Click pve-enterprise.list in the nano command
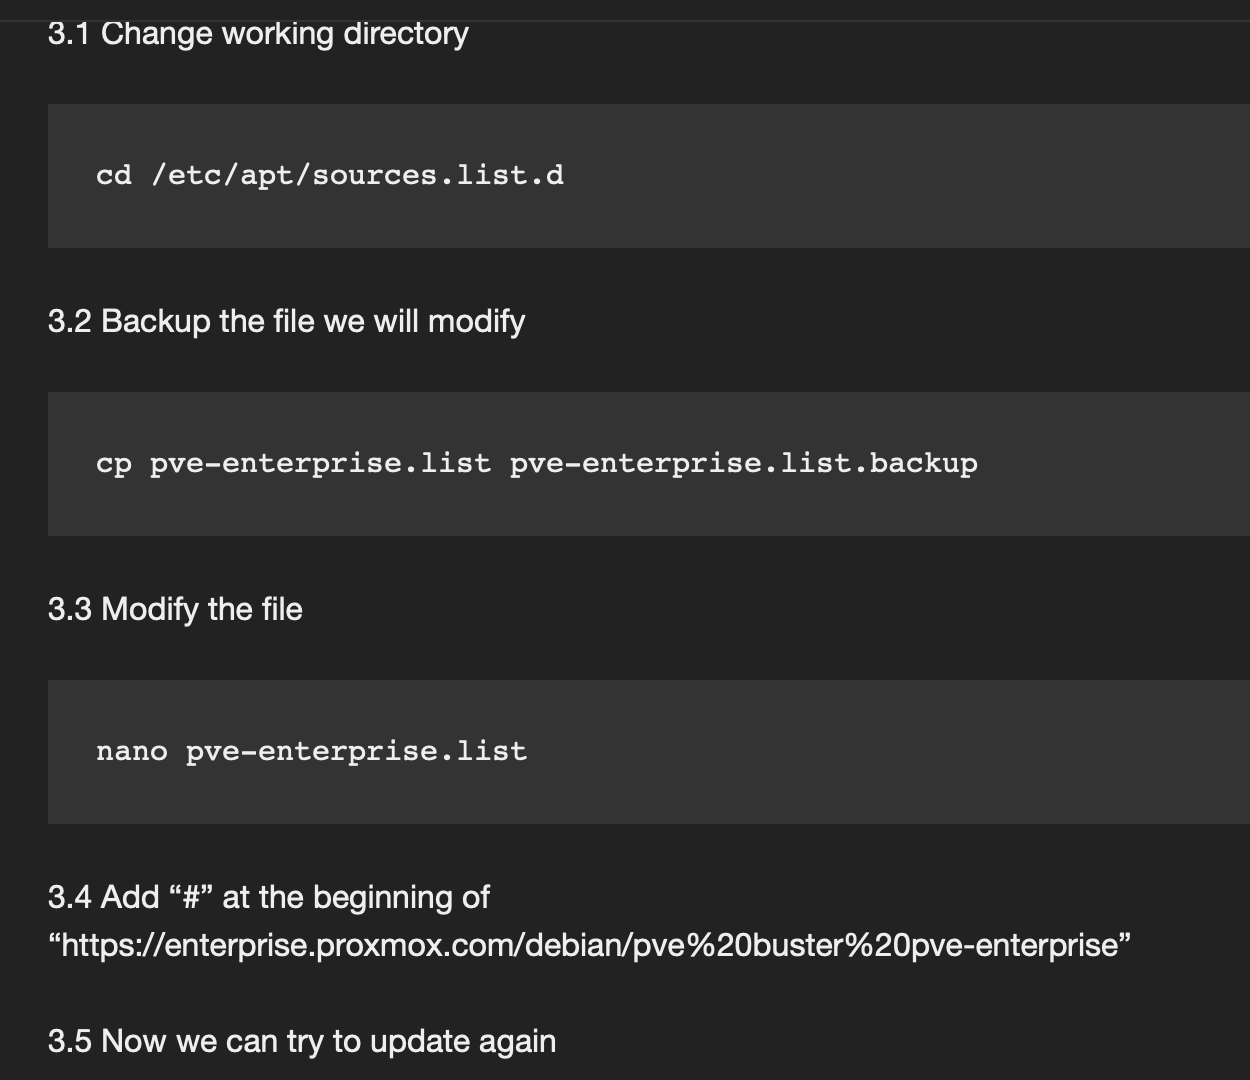Viewport: 1250px width, 1080px height. pos(356,753)
